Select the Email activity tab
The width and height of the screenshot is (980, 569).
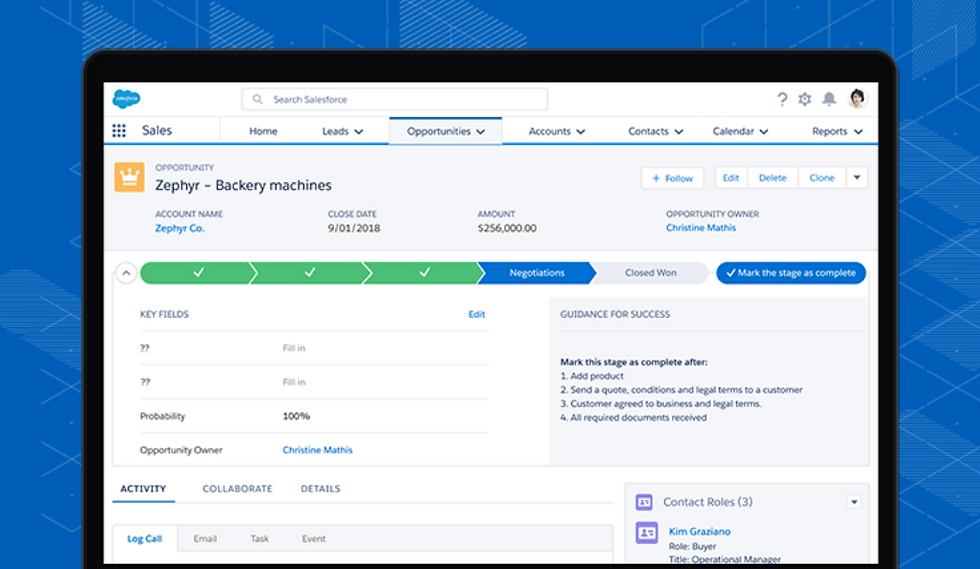[x=205, y=538]
